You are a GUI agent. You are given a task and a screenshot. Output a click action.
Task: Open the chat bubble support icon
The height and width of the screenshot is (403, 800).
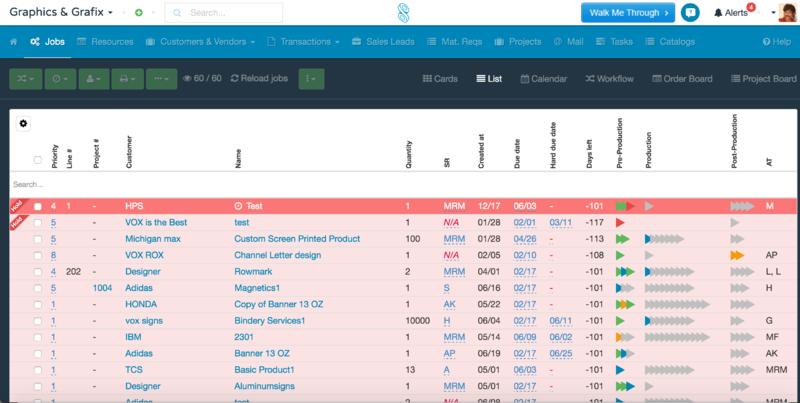[690, 13]
